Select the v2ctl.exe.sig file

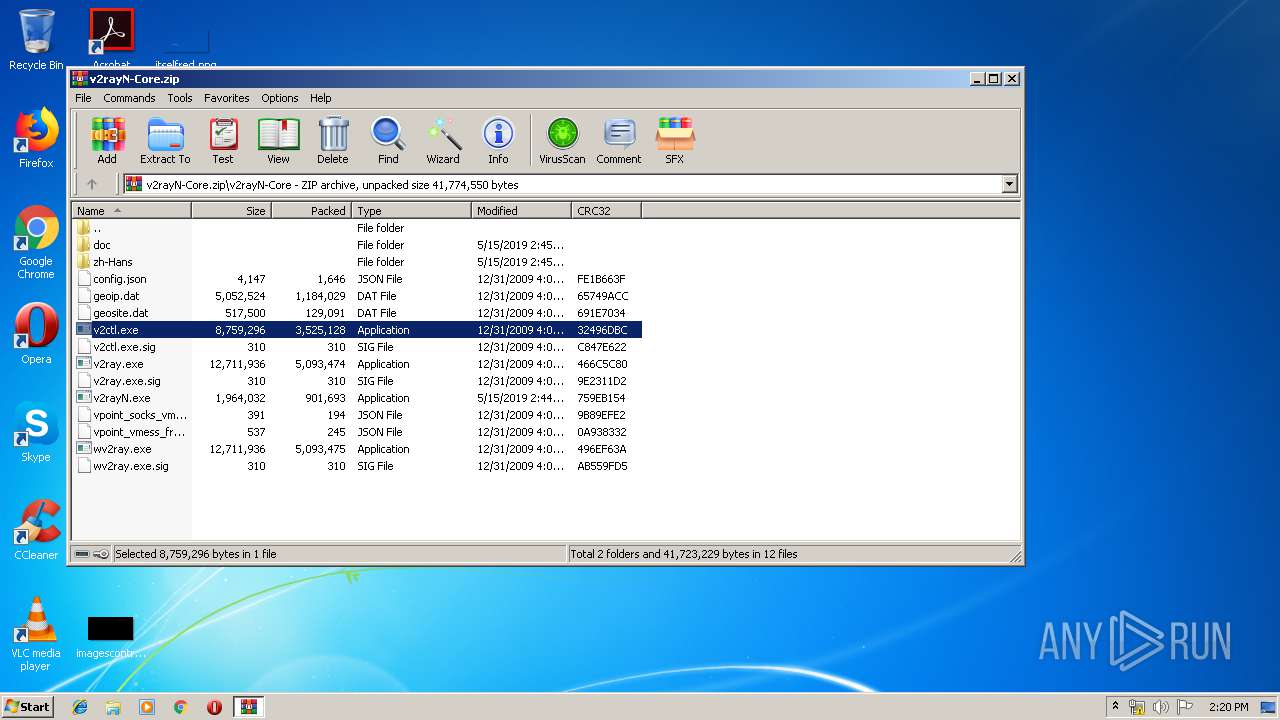coord(358,347)
